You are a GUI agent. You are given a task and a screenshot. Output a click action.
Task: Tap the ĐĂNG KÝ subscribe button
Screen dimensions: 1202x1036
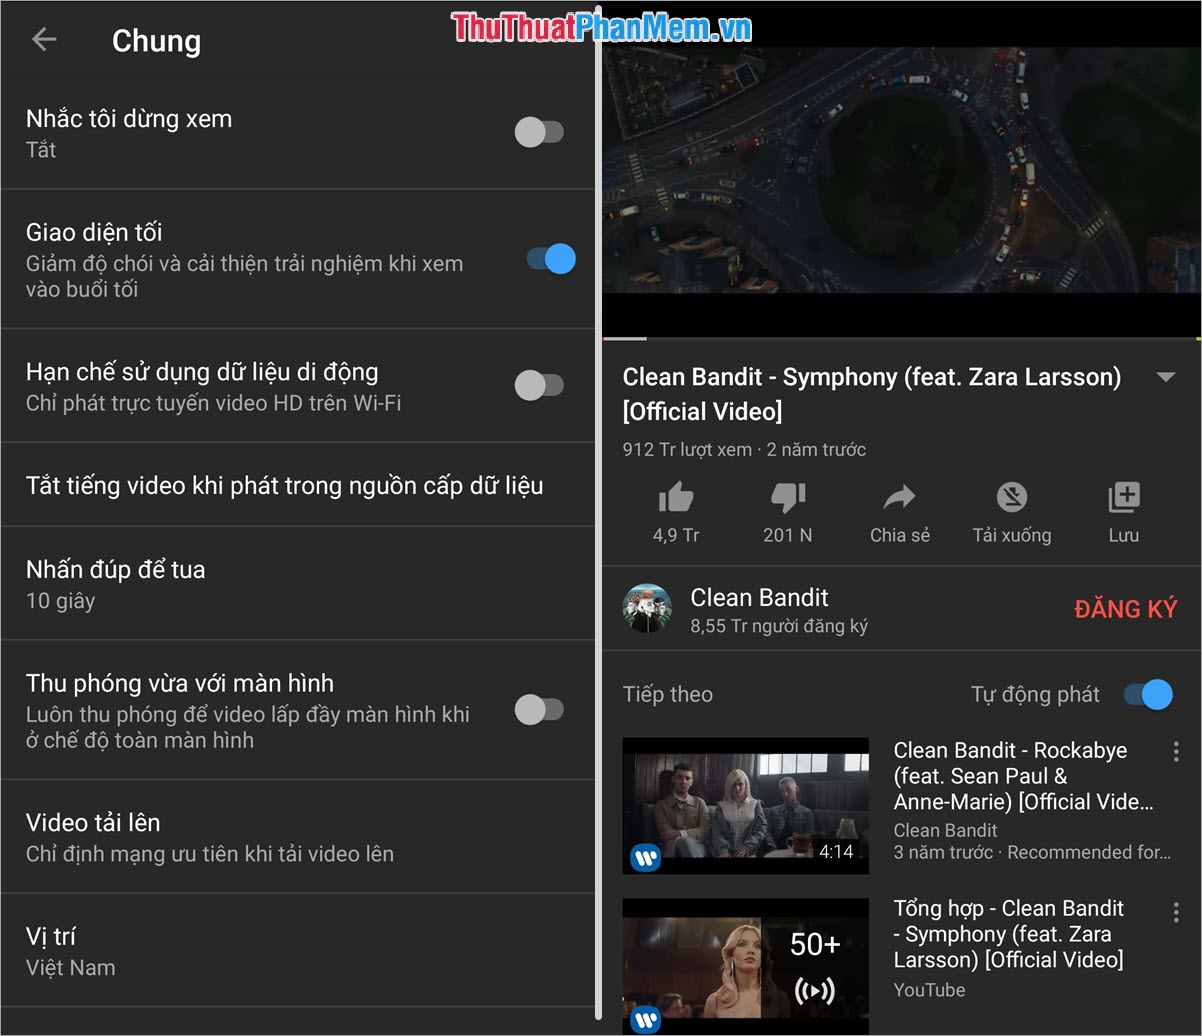point(1126,608)
